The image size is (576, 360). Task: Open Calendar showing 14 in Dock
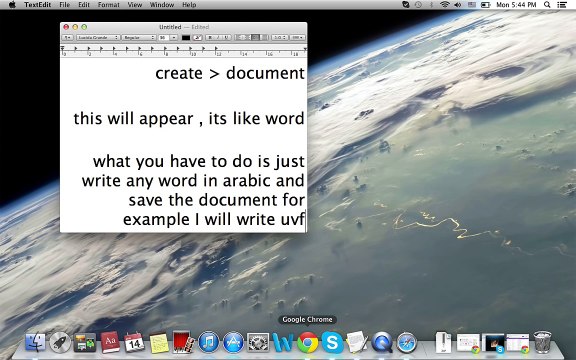pyautogui.click(x=134, y=342)
